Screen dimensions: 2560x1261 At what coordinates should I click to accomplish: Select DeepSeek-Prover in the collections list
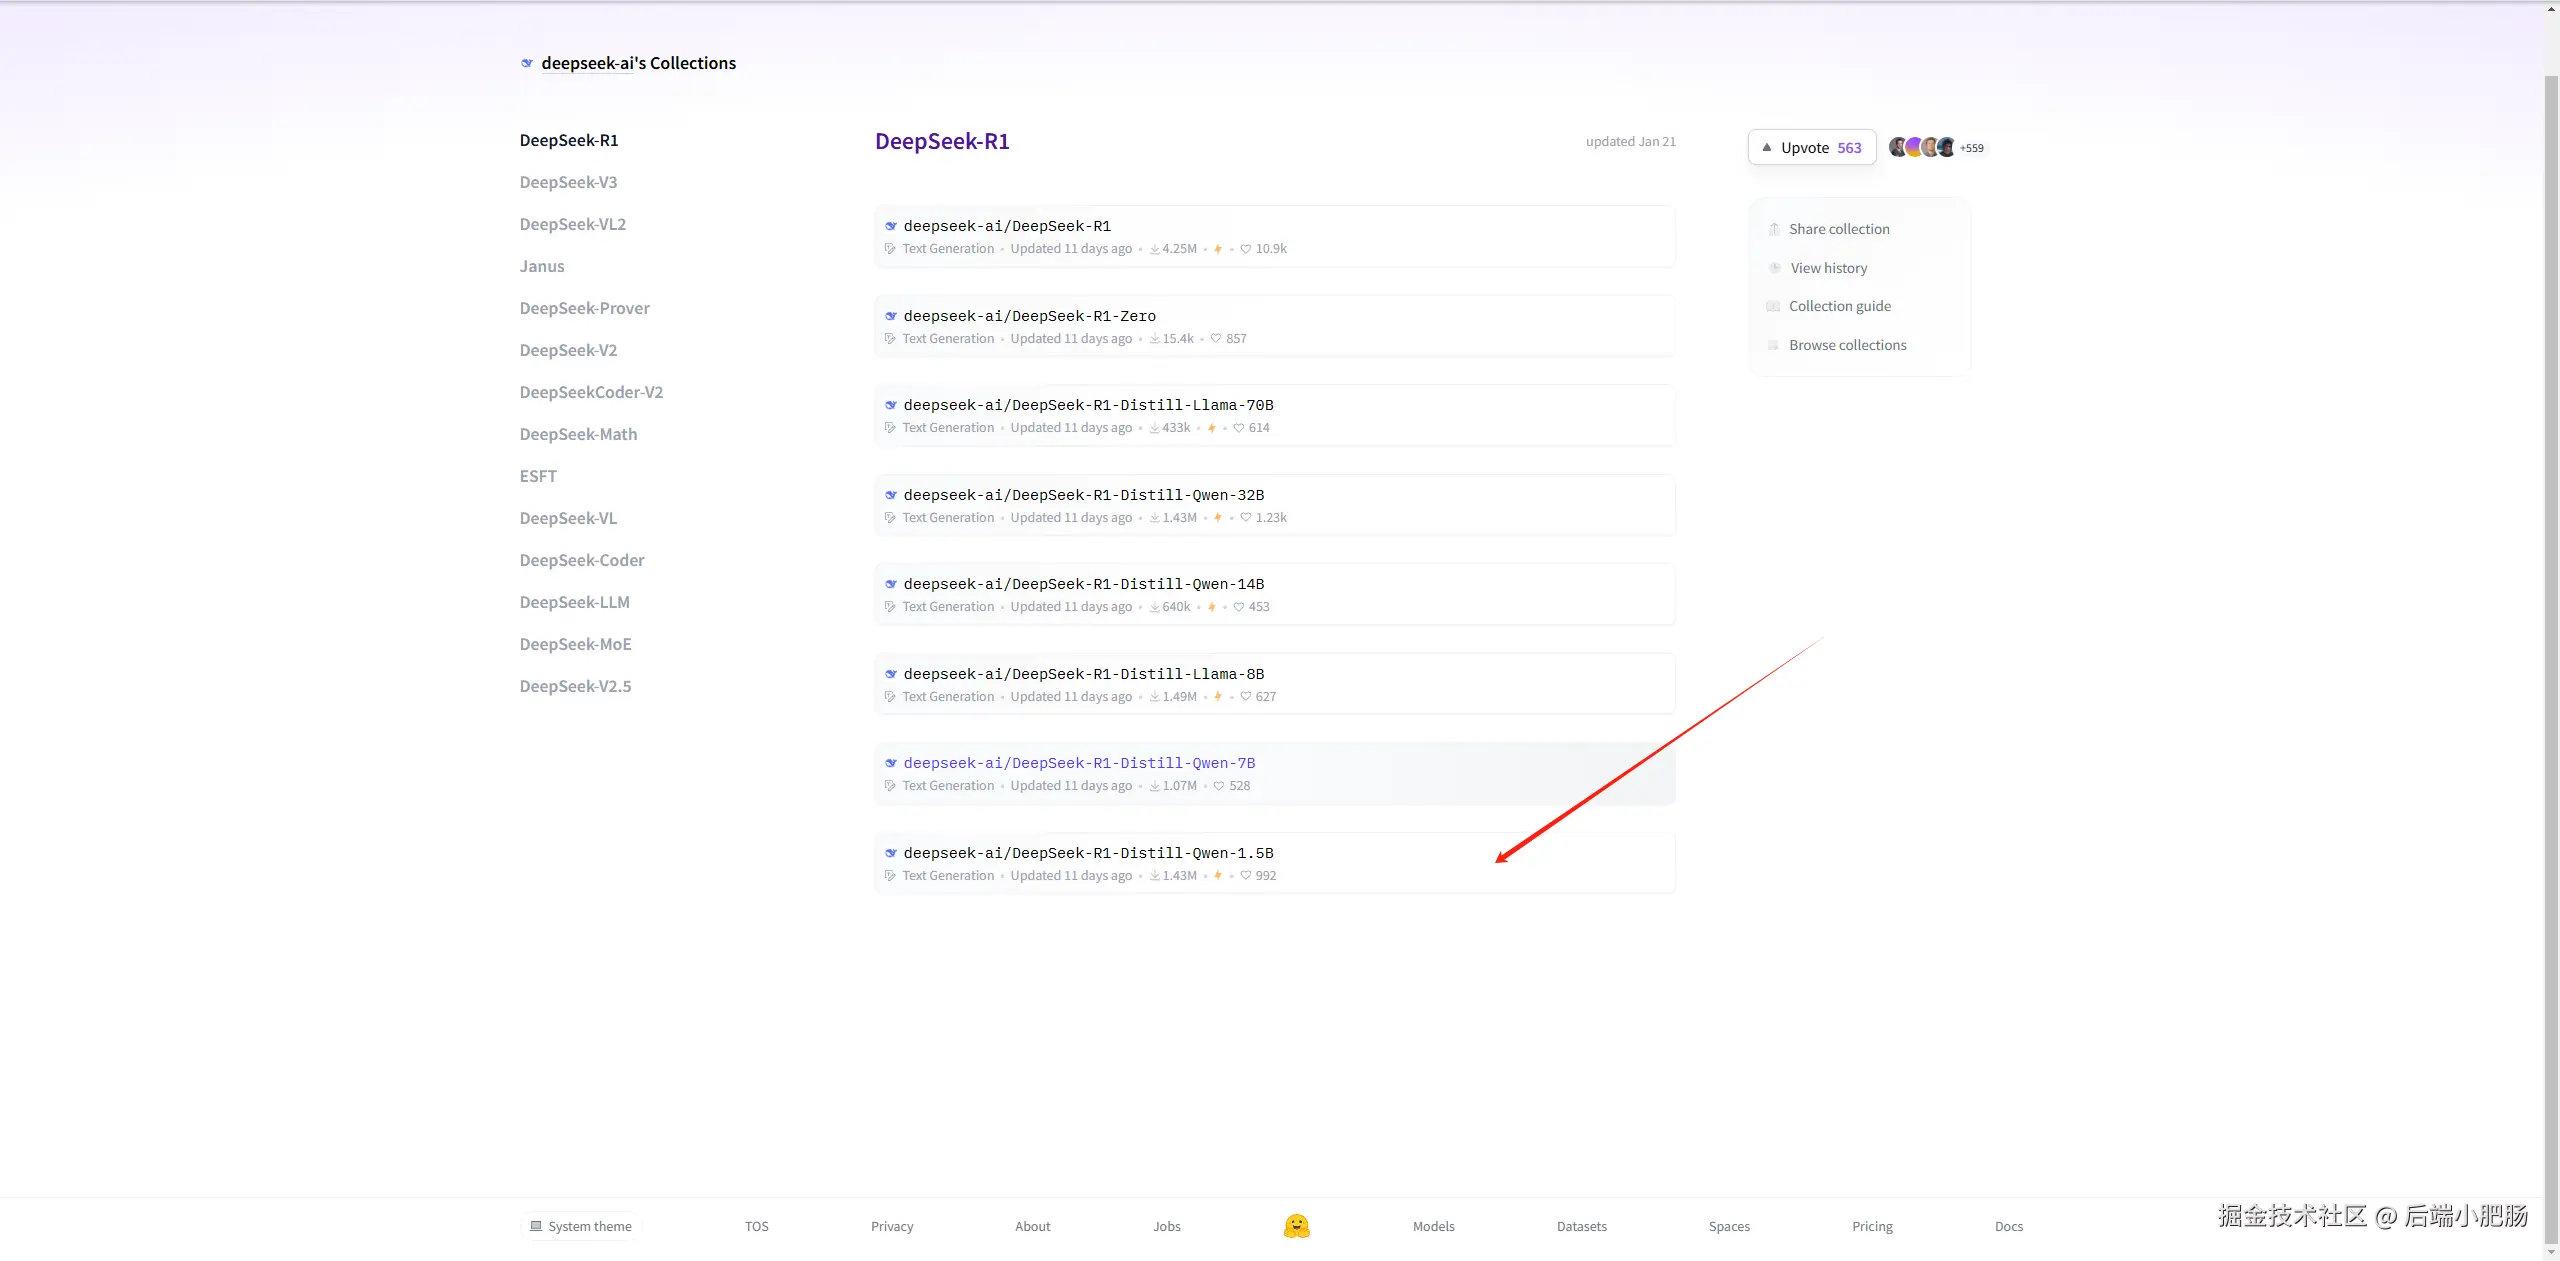584,308
